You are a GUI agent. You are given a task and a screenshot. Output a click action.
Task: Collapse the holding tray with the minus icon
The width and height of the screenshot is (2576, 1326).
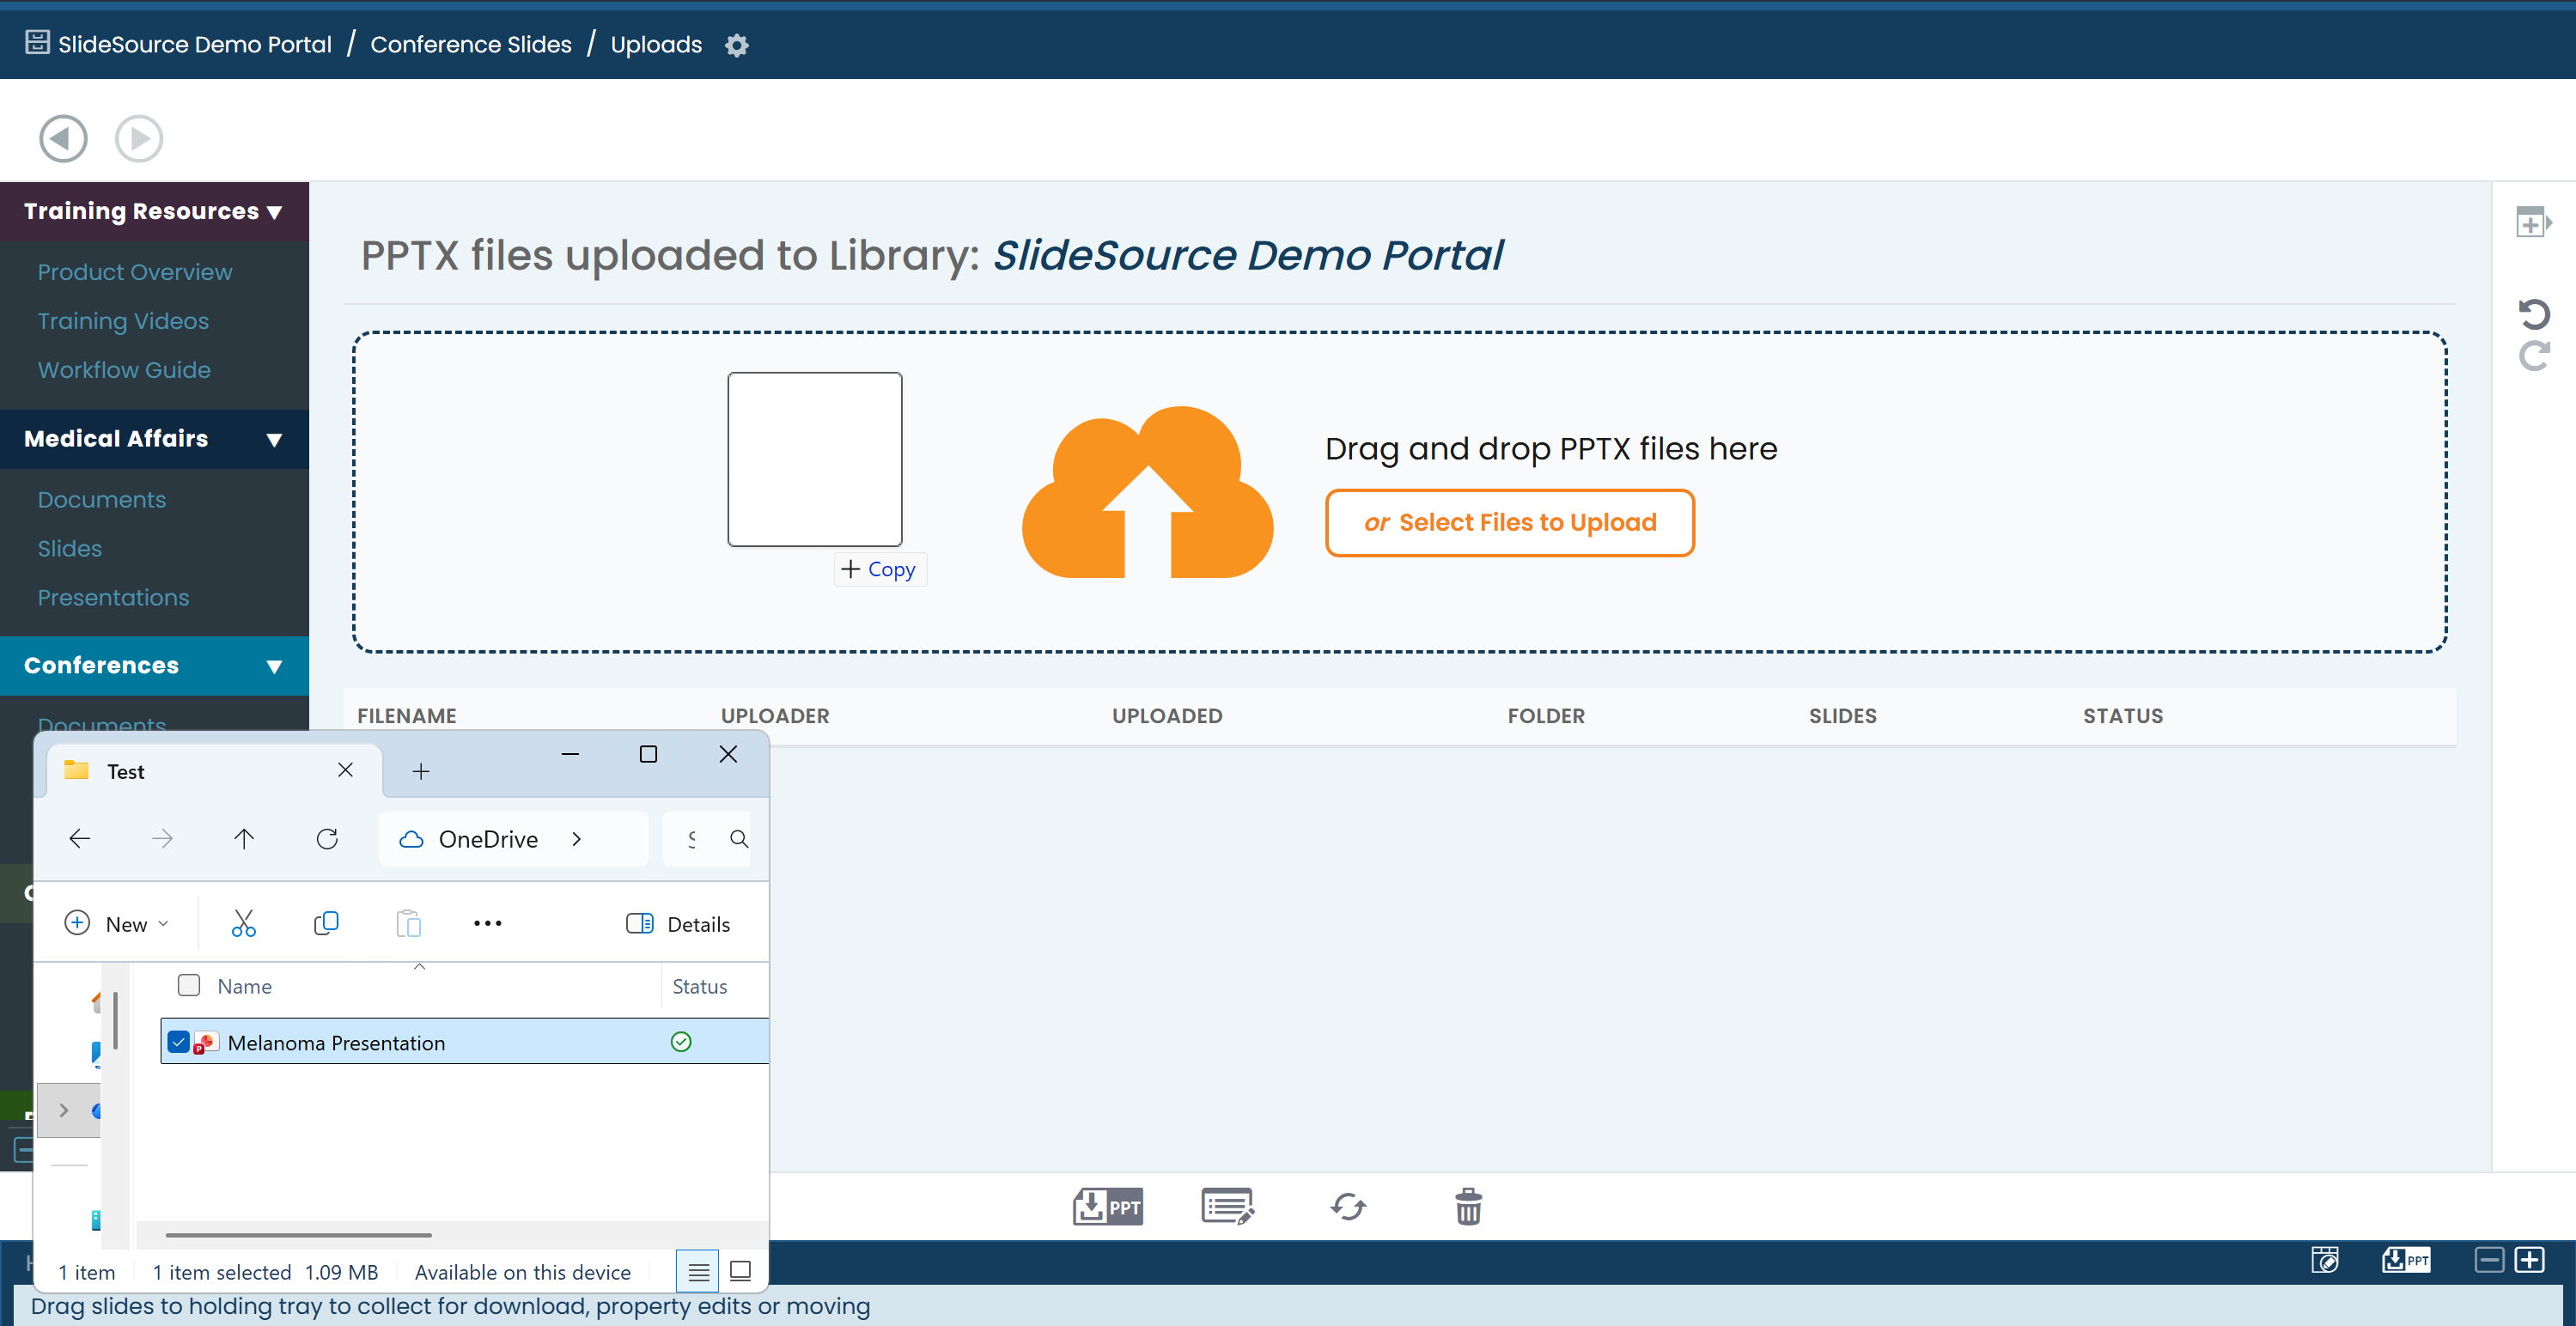click(2489, 1259)
